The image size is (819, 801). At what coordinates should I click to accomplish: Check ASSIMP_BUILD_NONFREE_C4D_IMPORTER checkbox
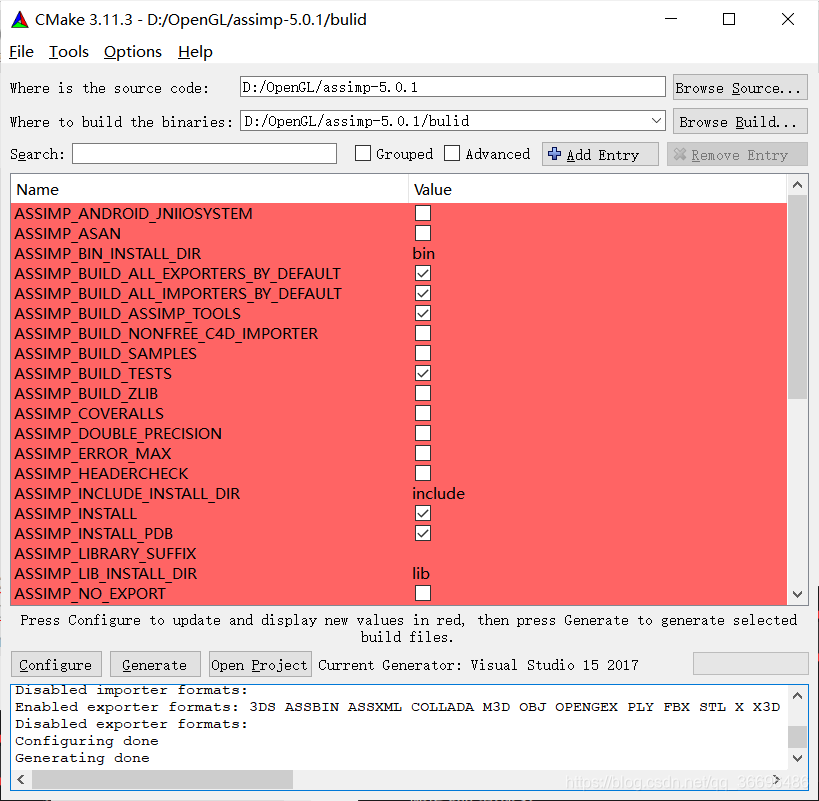[423, 333]
